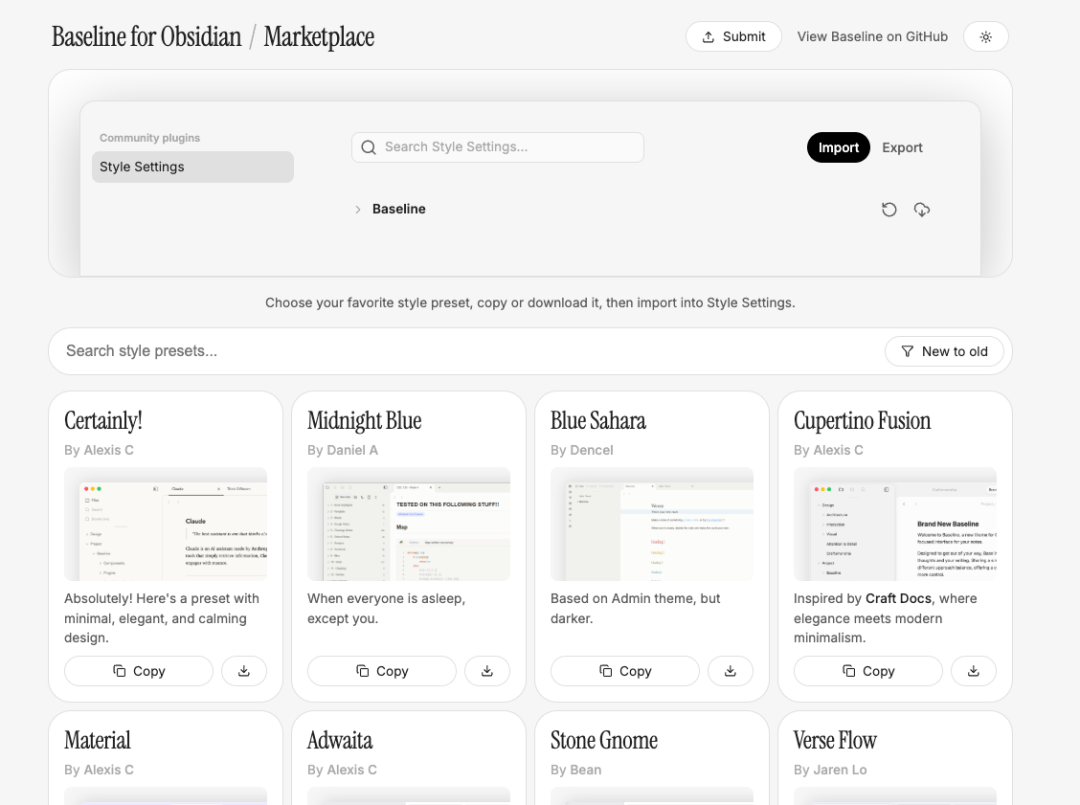Open the Blue Sahara preview thumbnail
Screen dimensions: 1080x805
click(652, 524)
